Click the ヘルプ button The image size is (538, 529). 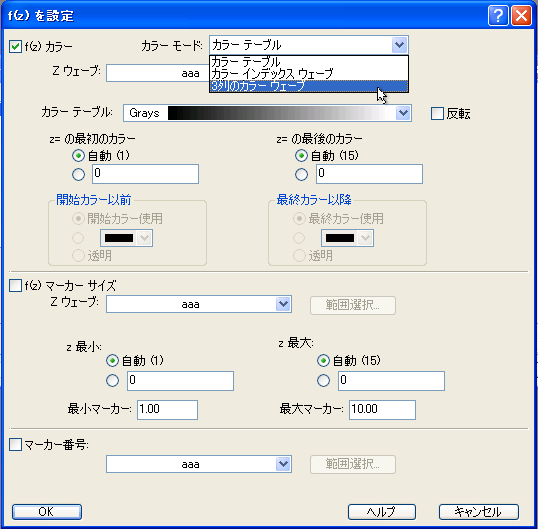(382, 512)
